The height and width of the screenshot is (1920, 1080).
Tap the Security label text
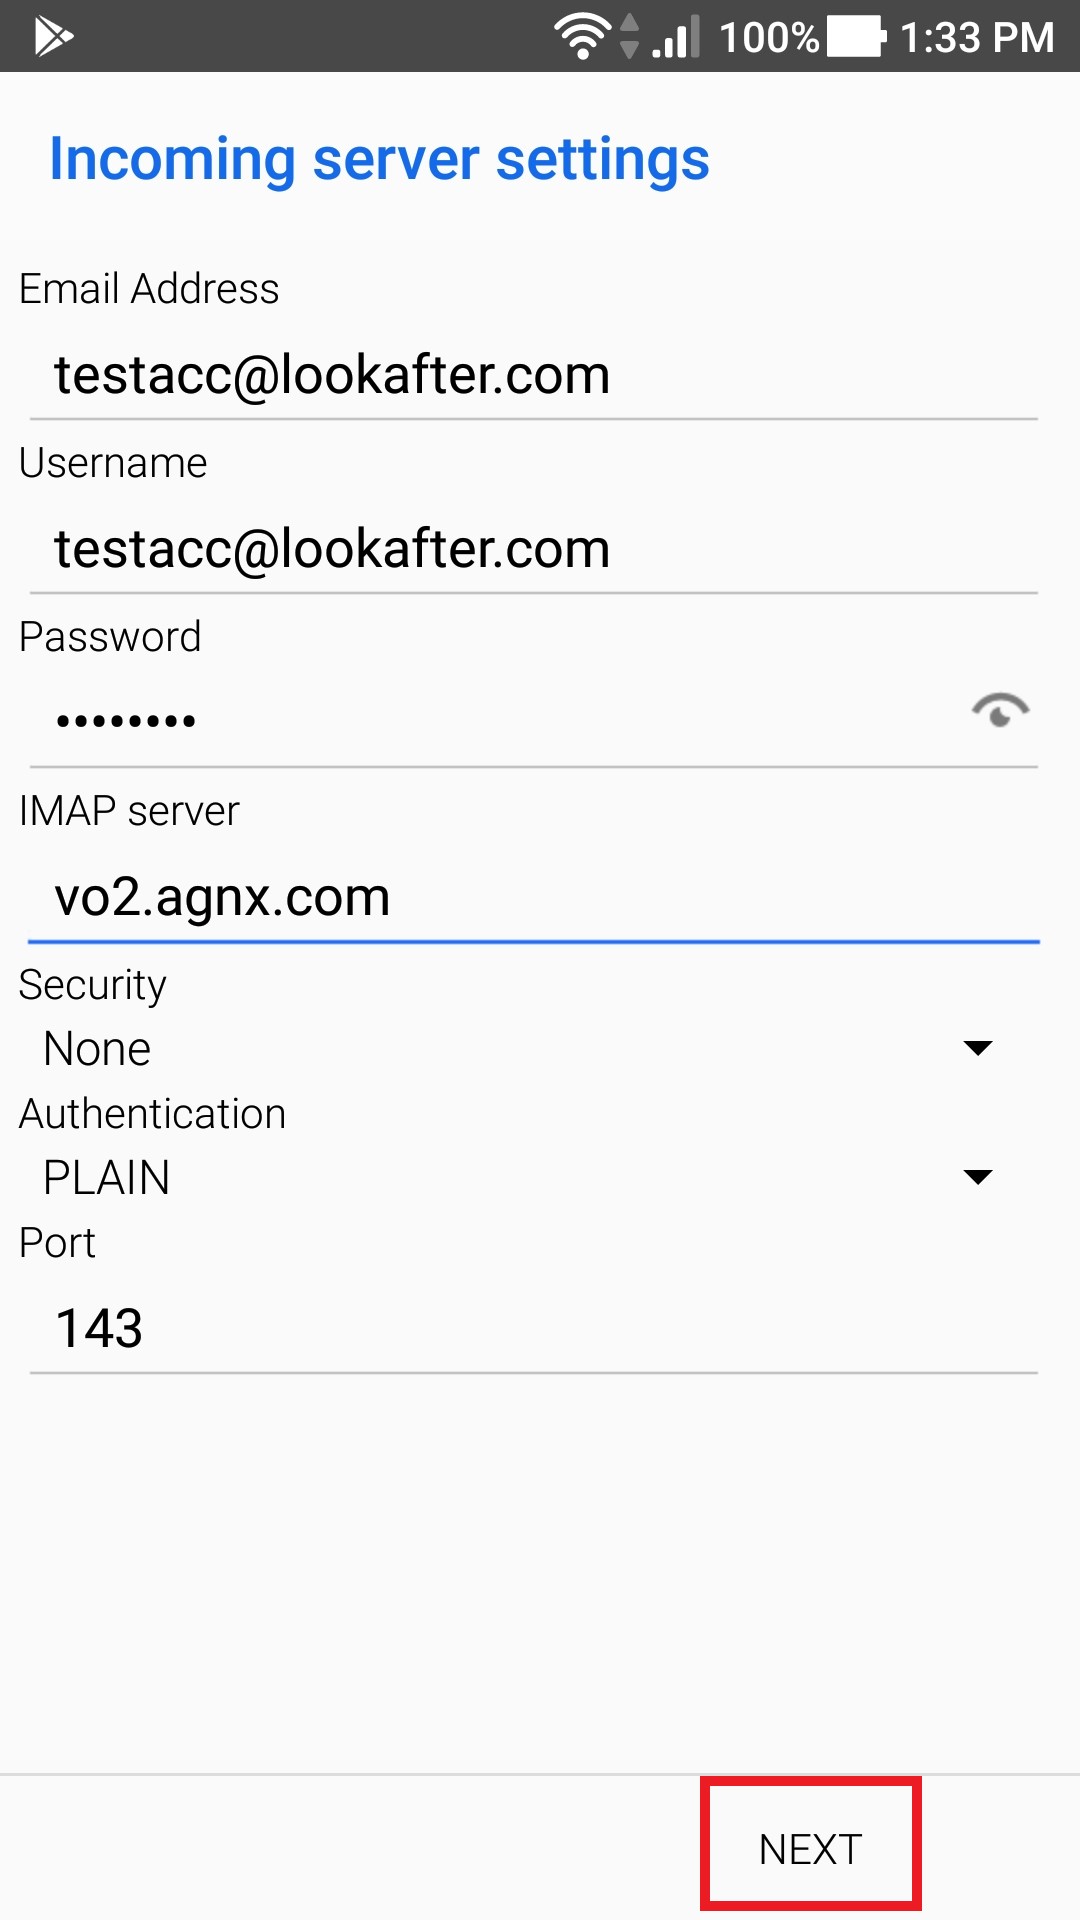pos(93,985)
